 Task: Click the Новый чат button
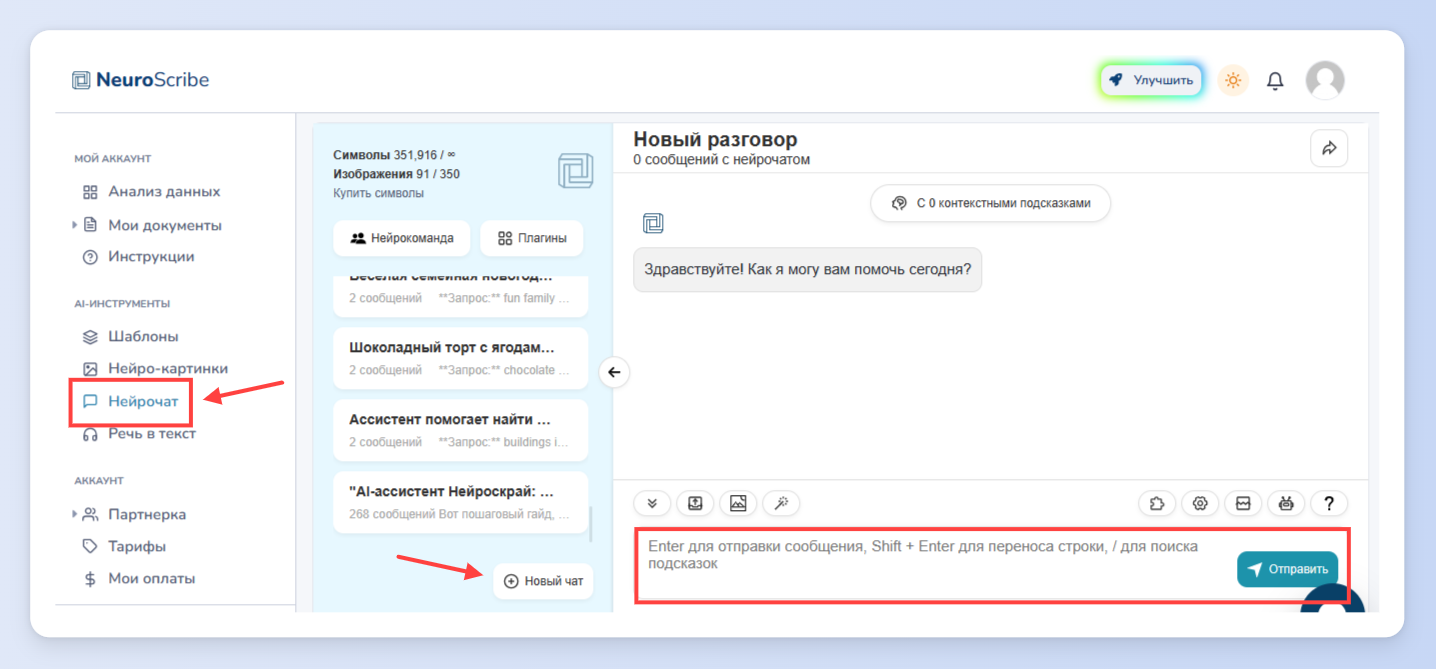point(543,581)
